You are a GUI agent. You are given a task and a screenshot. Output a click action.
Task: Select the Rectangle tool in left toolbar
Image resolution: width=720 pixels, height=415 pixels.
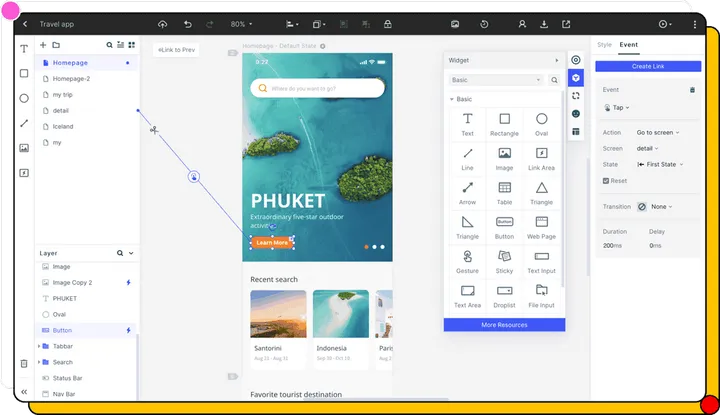24,73
